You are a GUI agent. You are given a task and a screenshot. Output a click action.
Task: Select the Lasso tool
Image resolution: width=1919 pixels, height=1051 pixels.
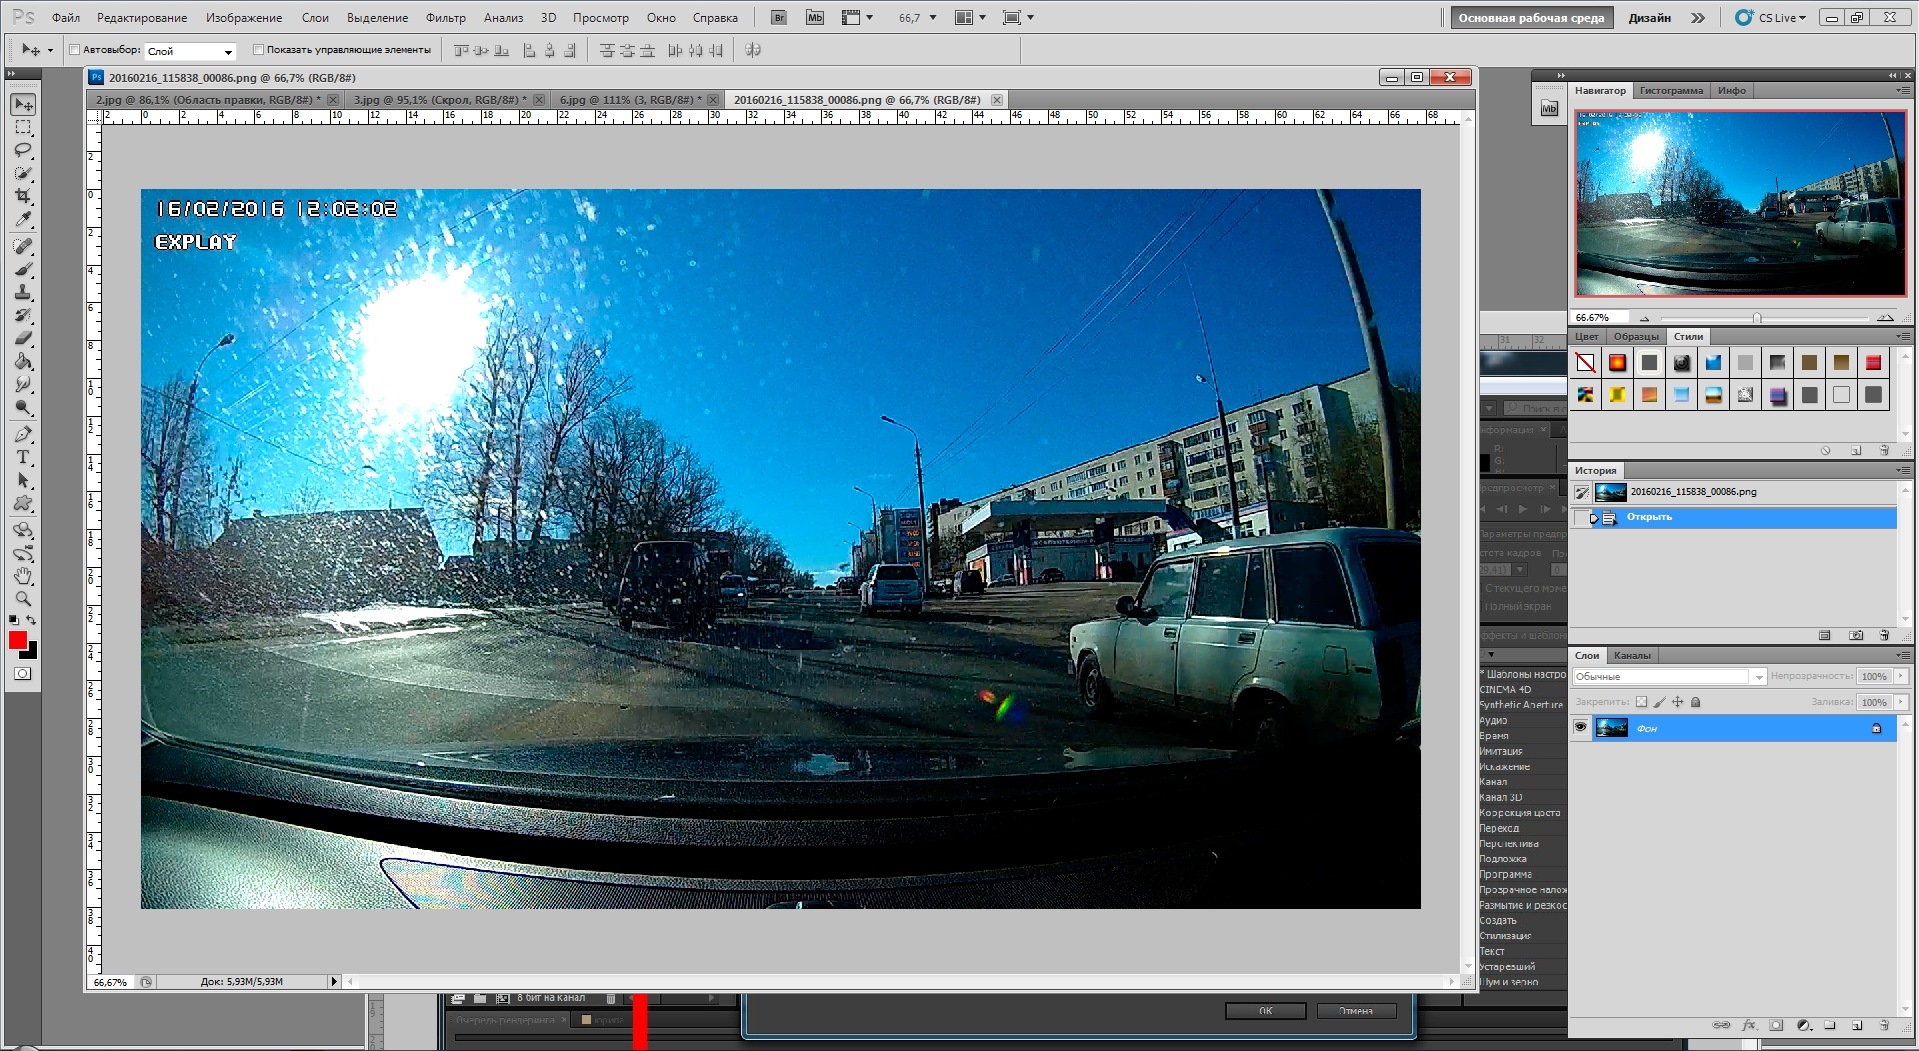[23, 151]
